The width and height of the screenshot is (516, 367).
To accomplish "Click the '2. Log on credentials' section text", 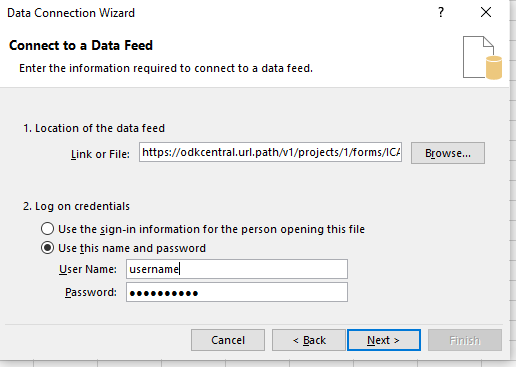I will (76, 206).
